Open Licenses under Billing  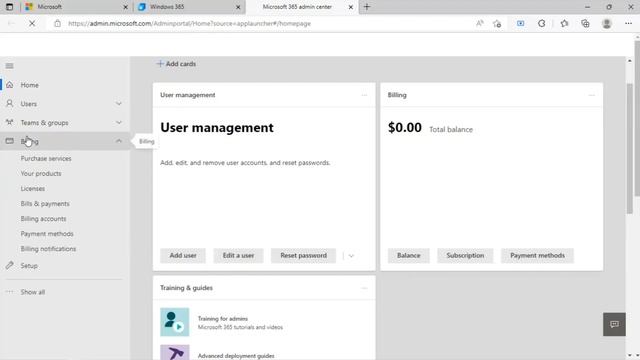(x=33, y=189)
